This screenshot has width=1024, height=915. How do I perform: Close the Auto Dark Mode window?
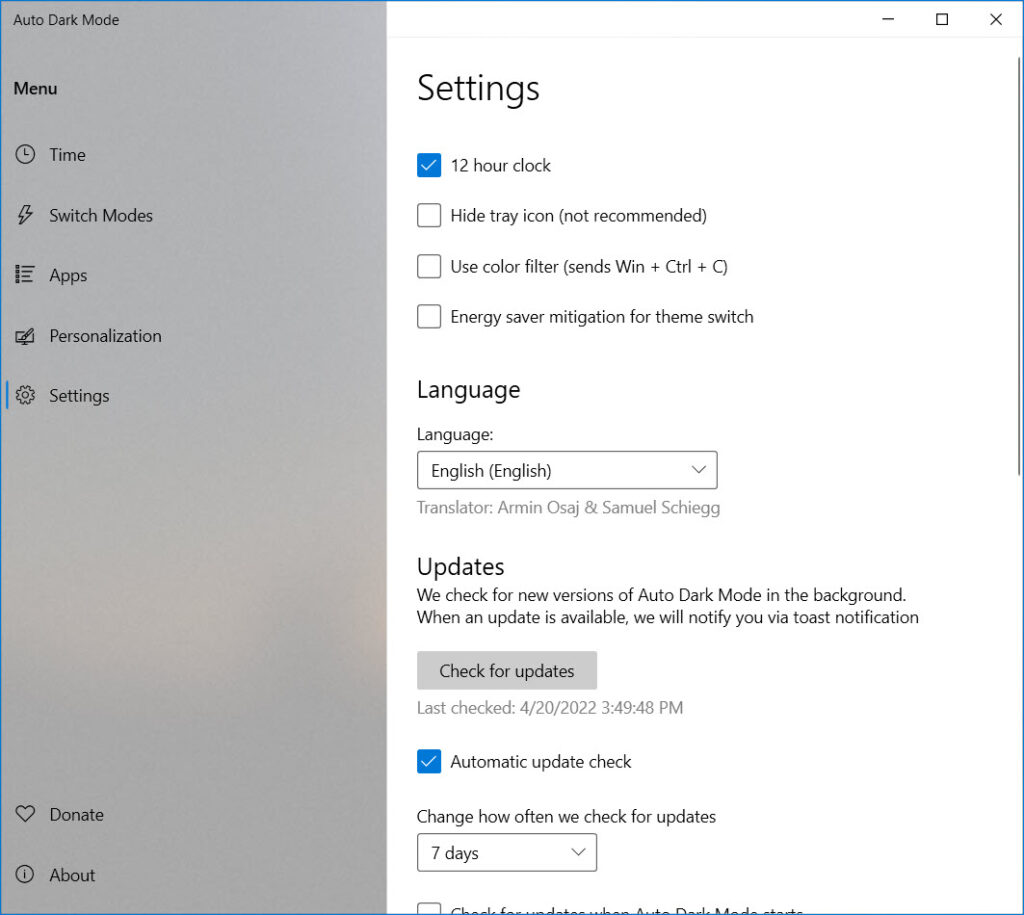coord(995,20)
